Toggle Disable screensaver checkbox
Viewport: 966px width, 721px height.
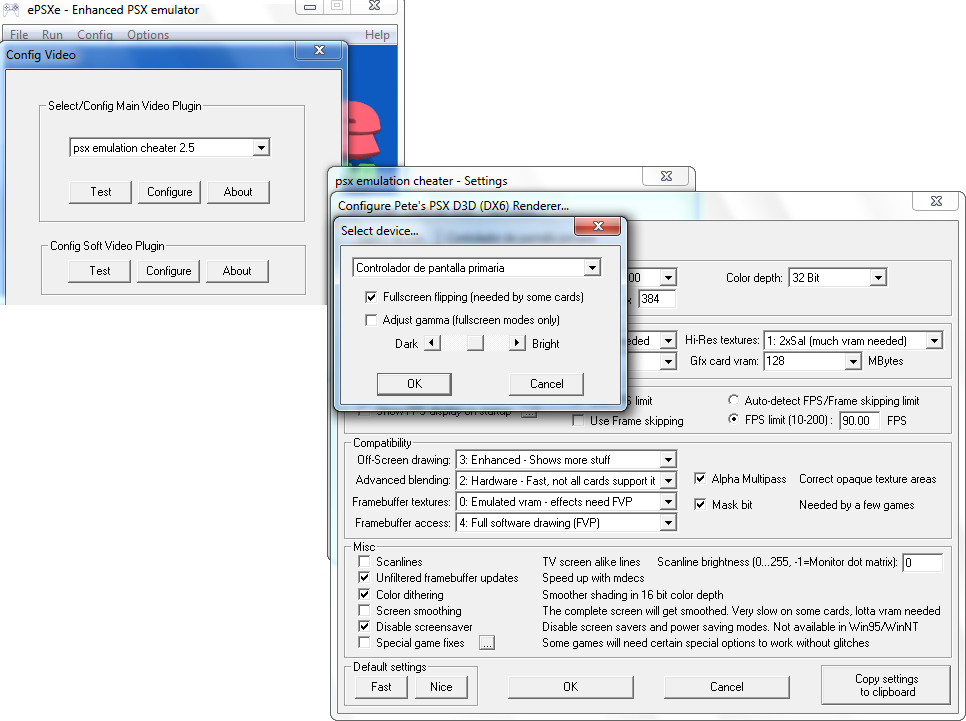[364, 626]
